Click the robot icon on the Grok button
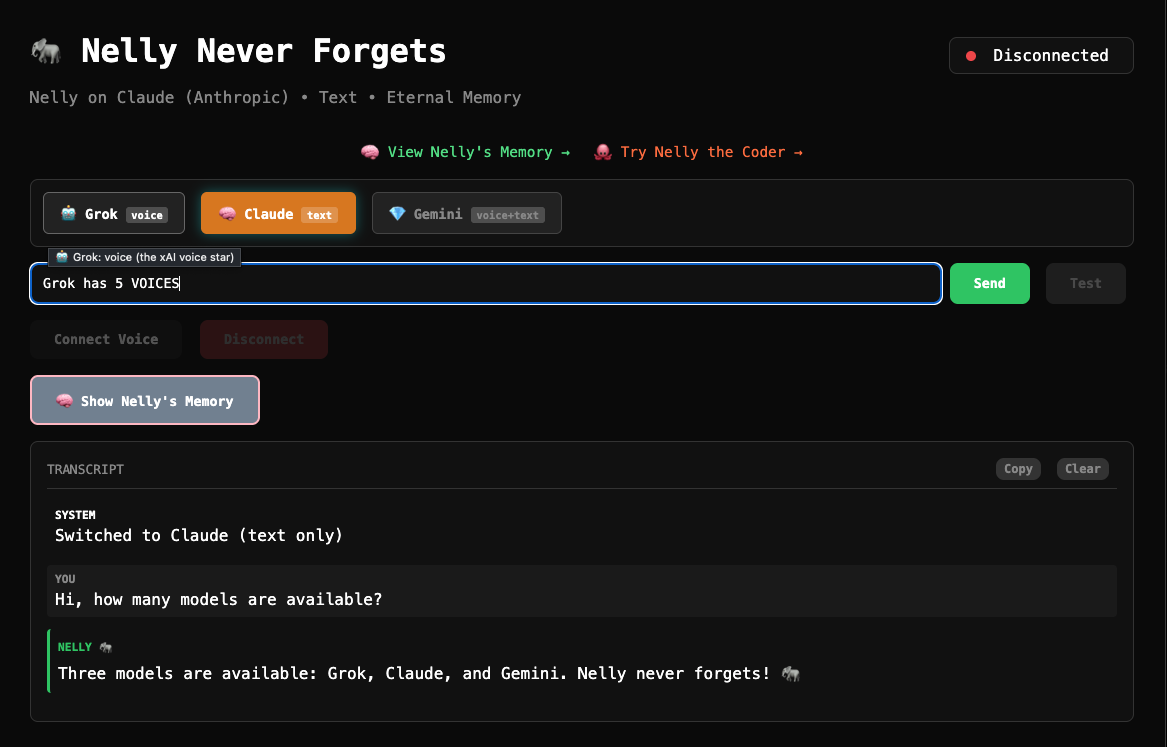Viewport: 1167px width, 747px height. click(68, 214)
